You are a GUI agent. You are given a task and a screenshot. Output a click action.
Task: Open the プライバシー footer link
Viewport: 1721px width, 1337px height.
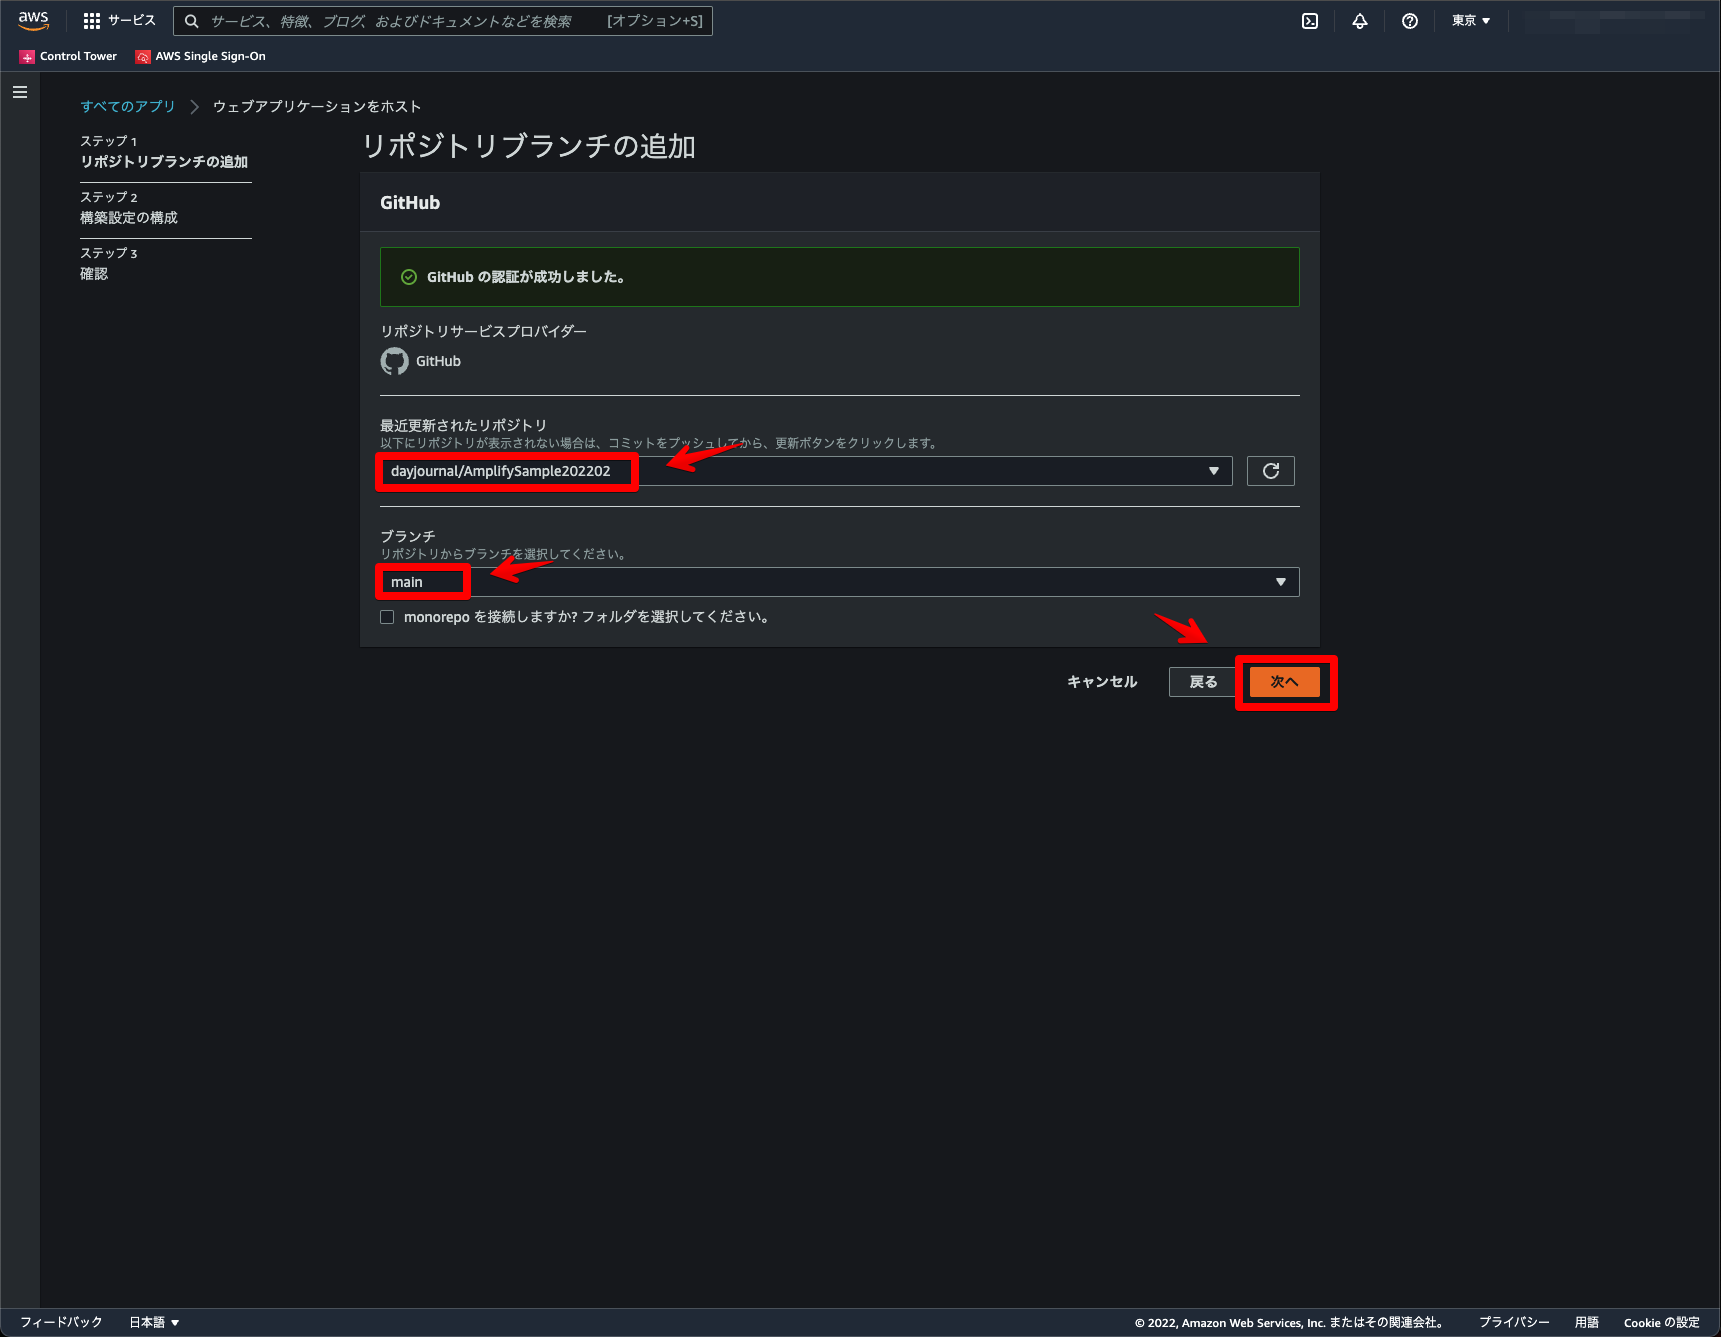pyautogui.click(x=1513, y=1322)
